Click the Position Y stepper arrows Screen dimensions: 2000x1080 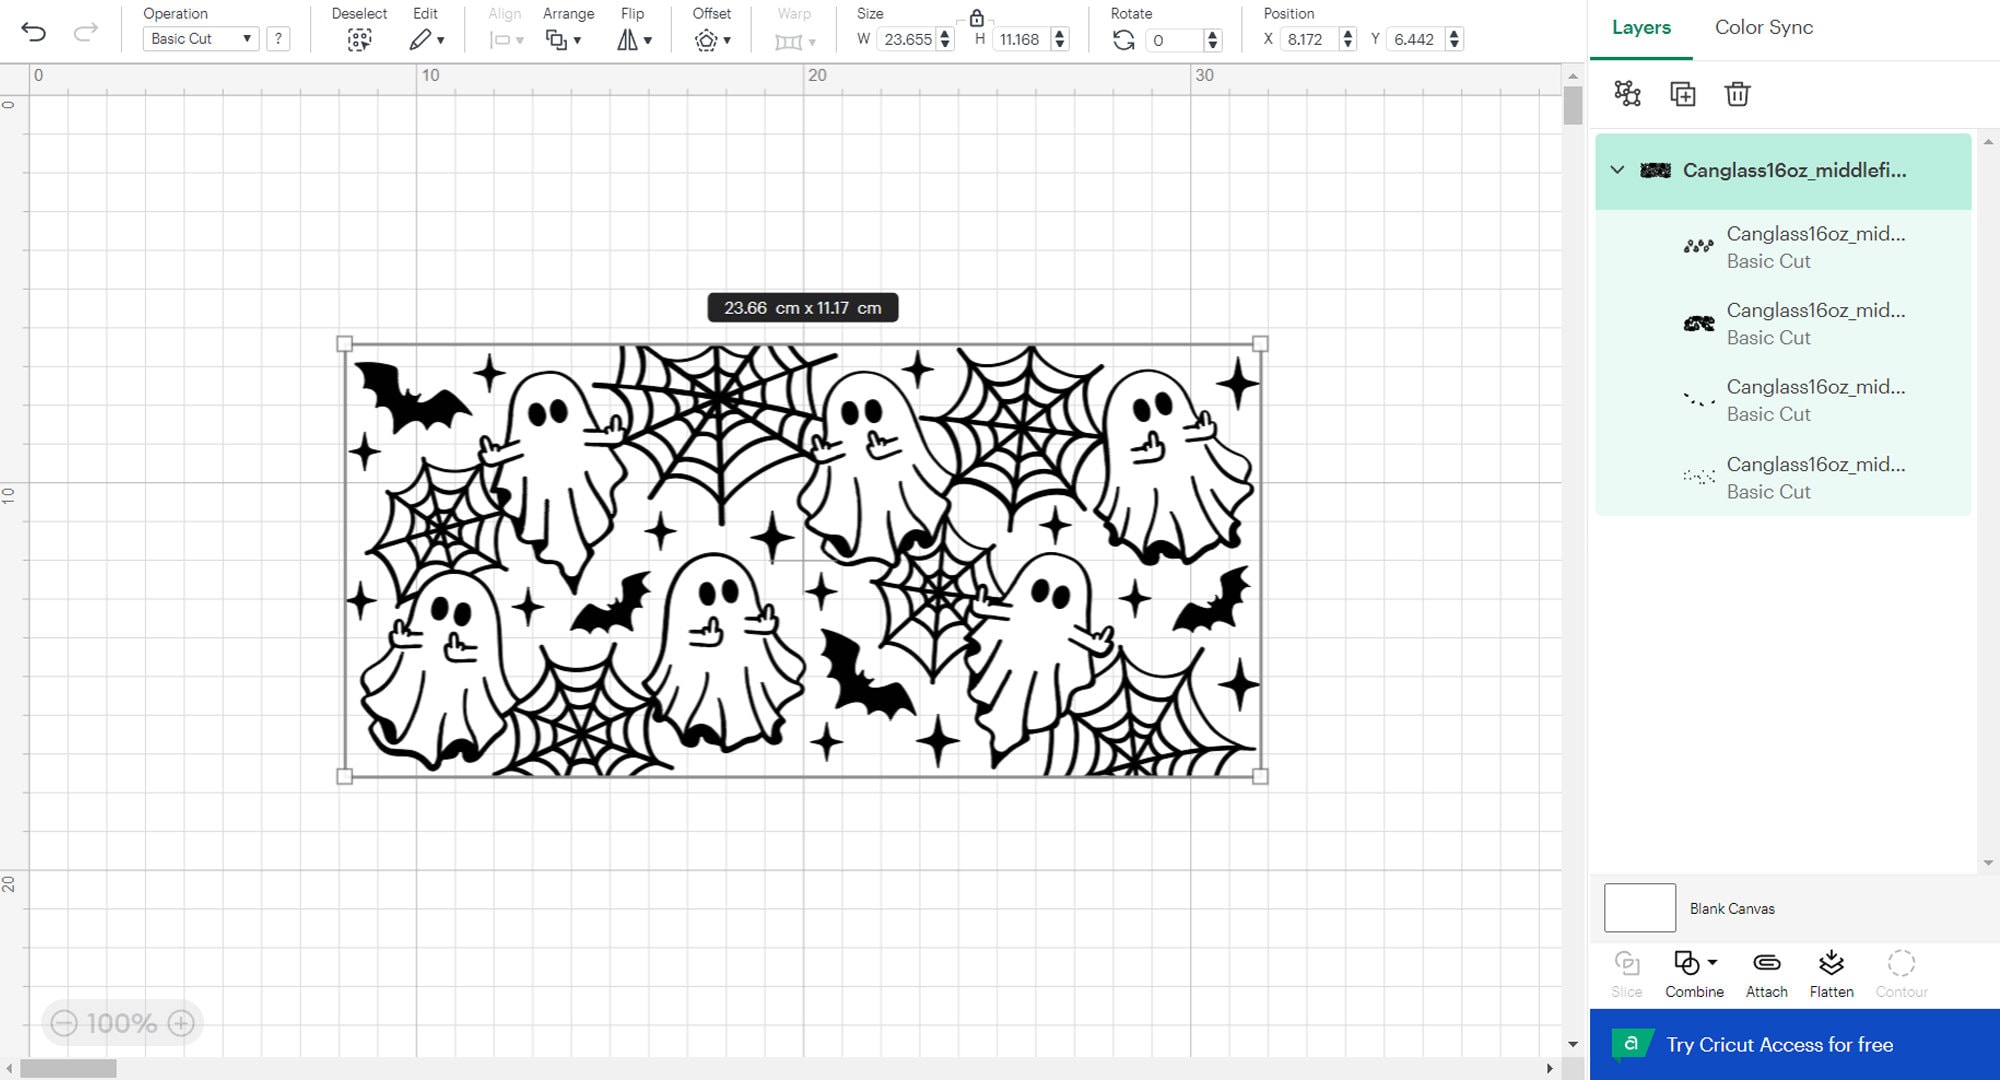click(1454, 39)
